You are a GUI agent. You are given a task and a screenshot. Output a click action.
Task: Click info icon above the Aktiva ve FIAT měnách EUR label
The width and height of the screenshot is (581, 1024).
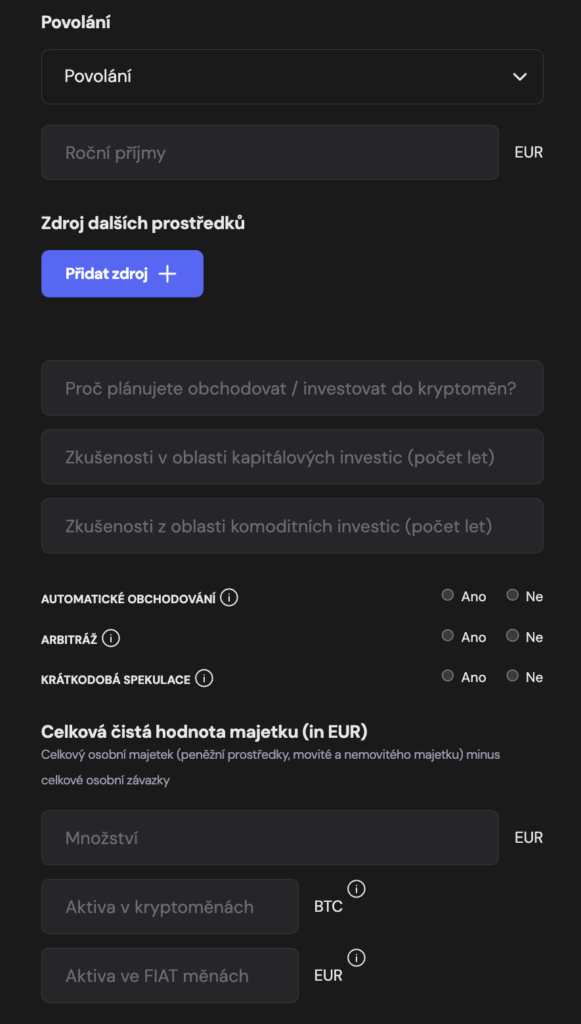(x=356, y=957)
